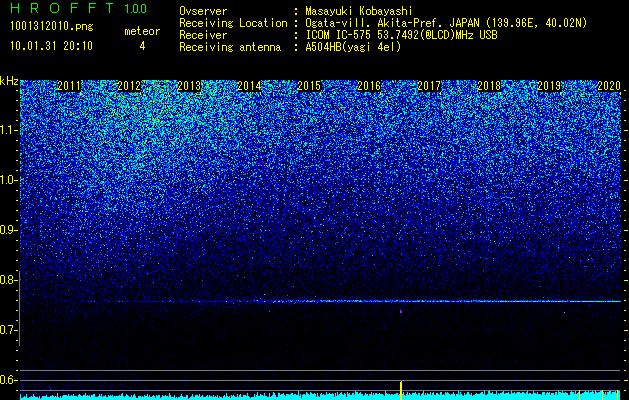Select the file name 1001312010.png
Viewport: 629px width, 400px height.
click(x=51, y=27)
